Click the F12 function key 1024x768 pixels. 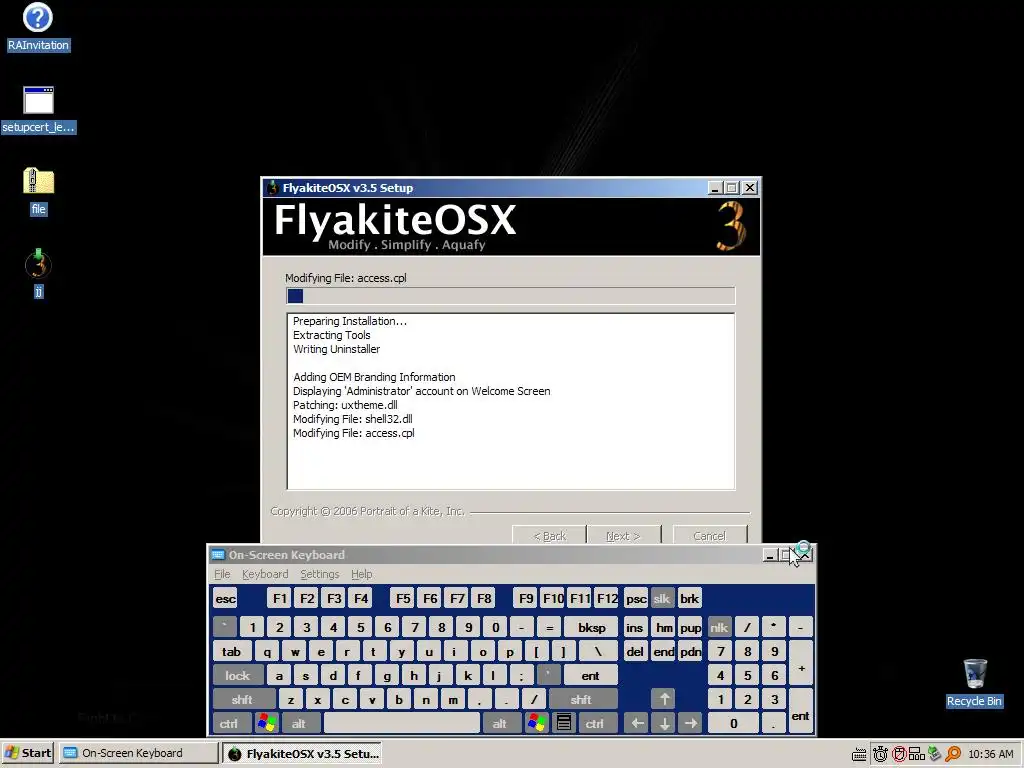607,598
